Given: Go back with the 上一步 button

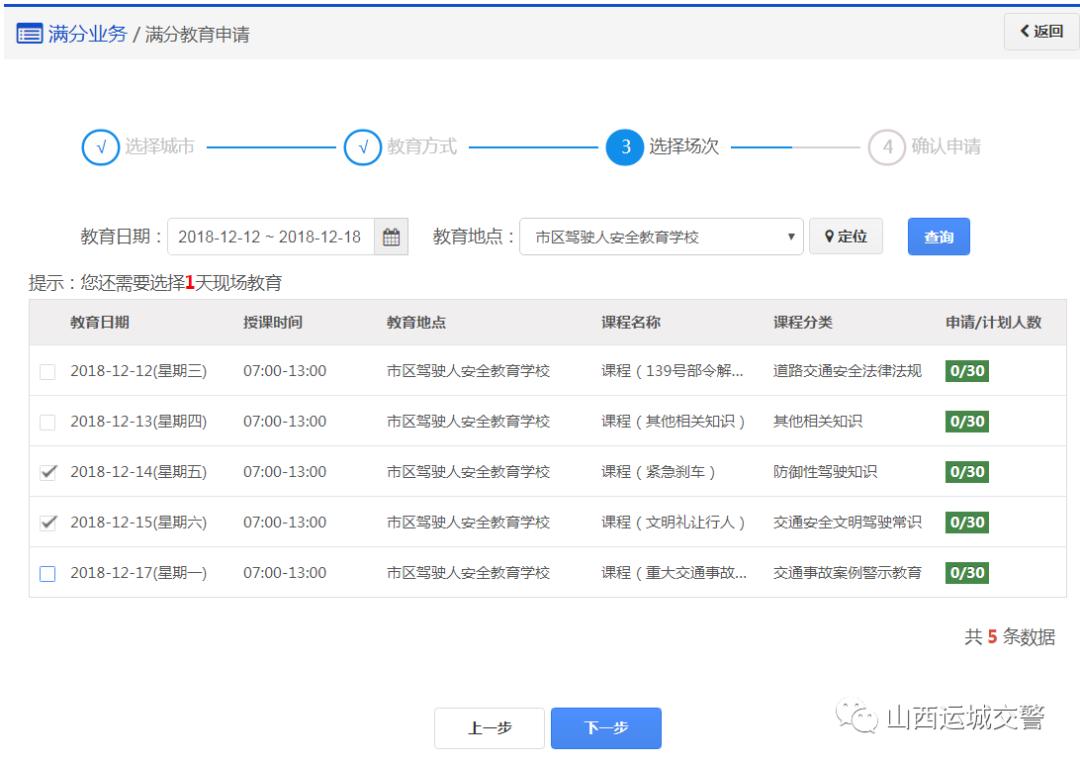Looking at the screenshot, I should [489, 729].
